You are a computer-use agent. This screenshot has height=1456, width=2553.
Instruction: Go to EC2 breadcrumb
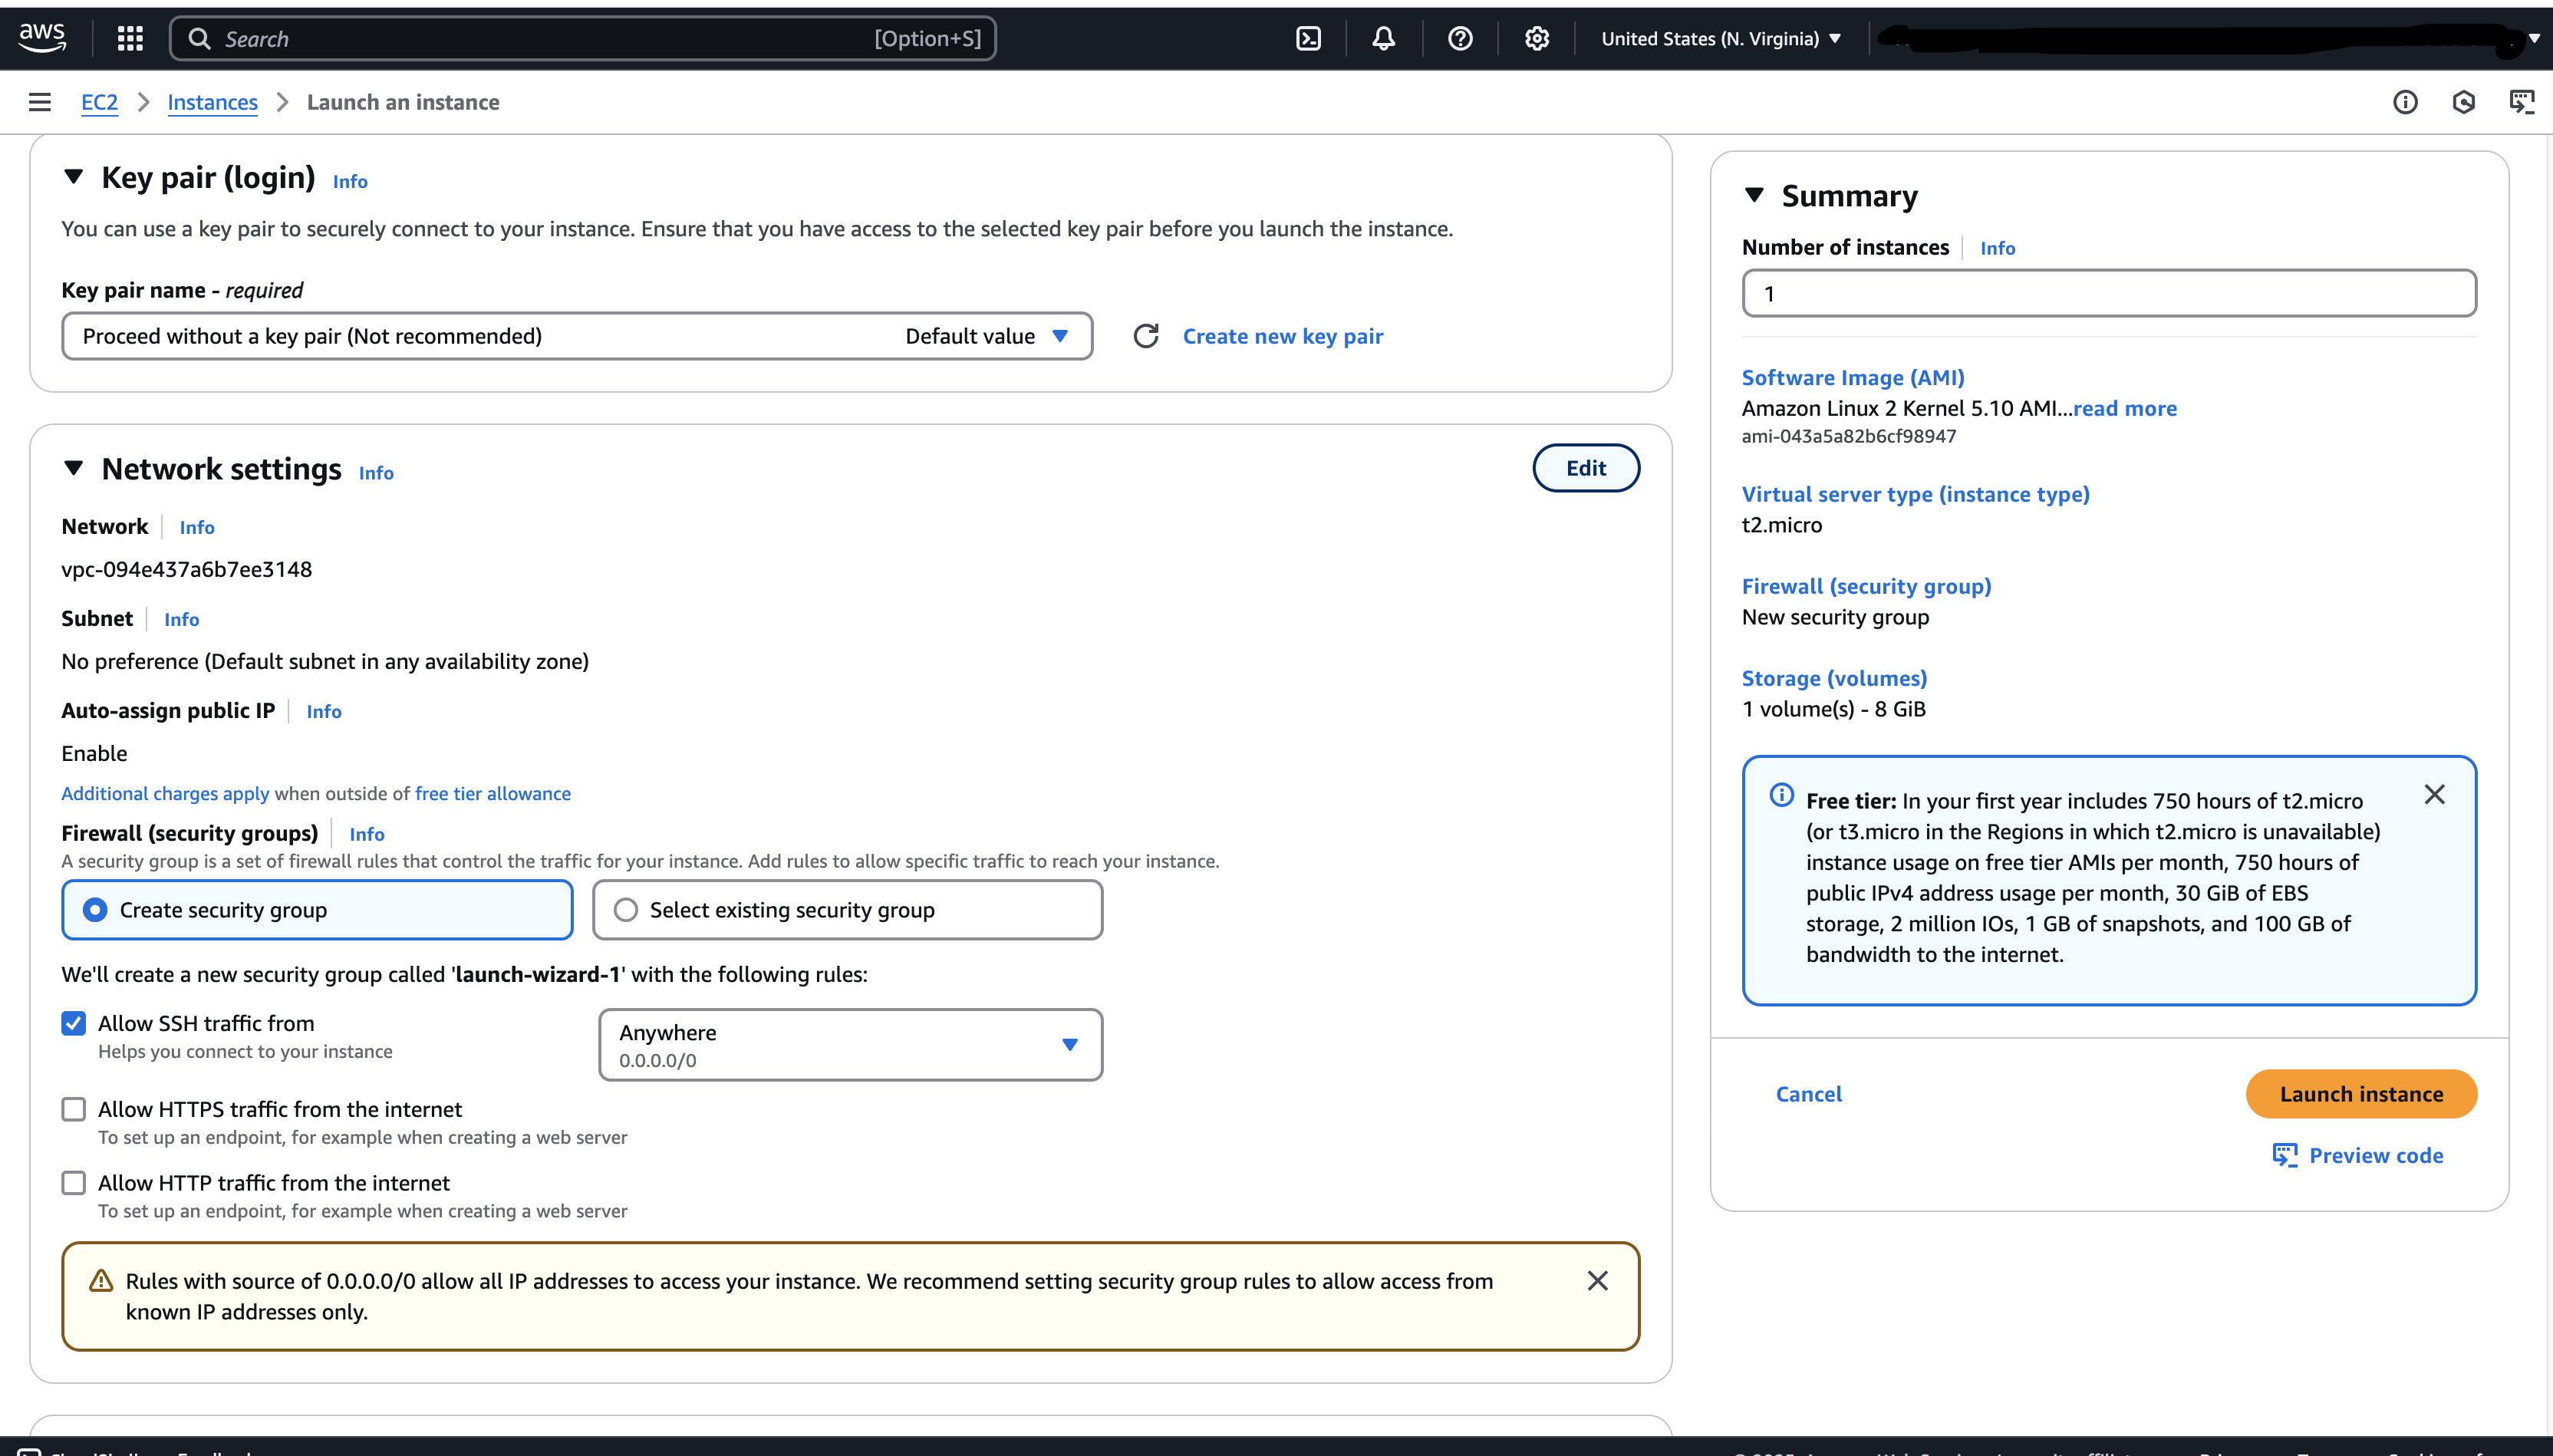click(x=99, y=102)
